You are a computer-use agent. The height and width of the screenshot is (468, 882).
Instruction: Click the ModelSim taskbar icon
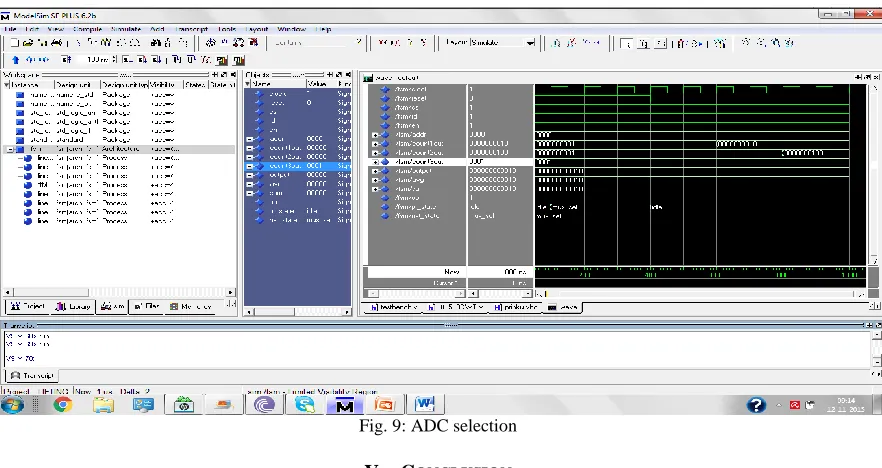point(344,404)
